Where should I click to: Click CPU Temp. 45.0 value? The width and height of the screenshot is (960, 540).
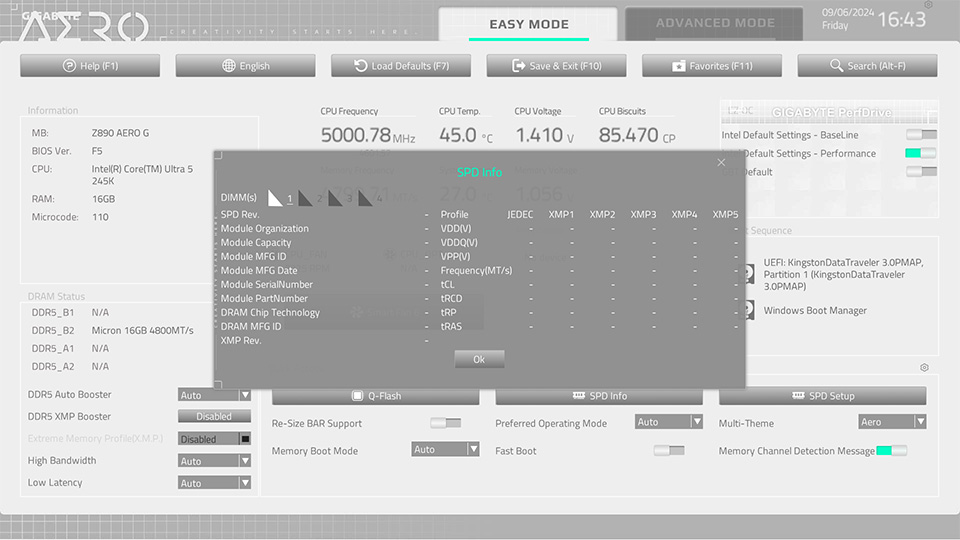[x=466, y=135]
